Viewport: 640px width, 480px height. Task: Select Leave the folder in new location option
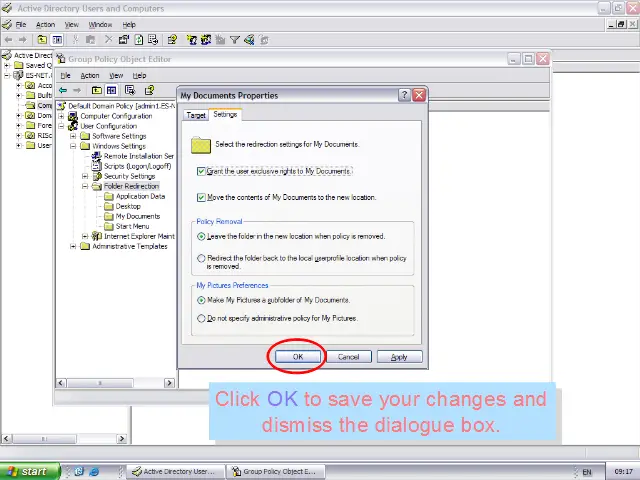coord(201,236)
